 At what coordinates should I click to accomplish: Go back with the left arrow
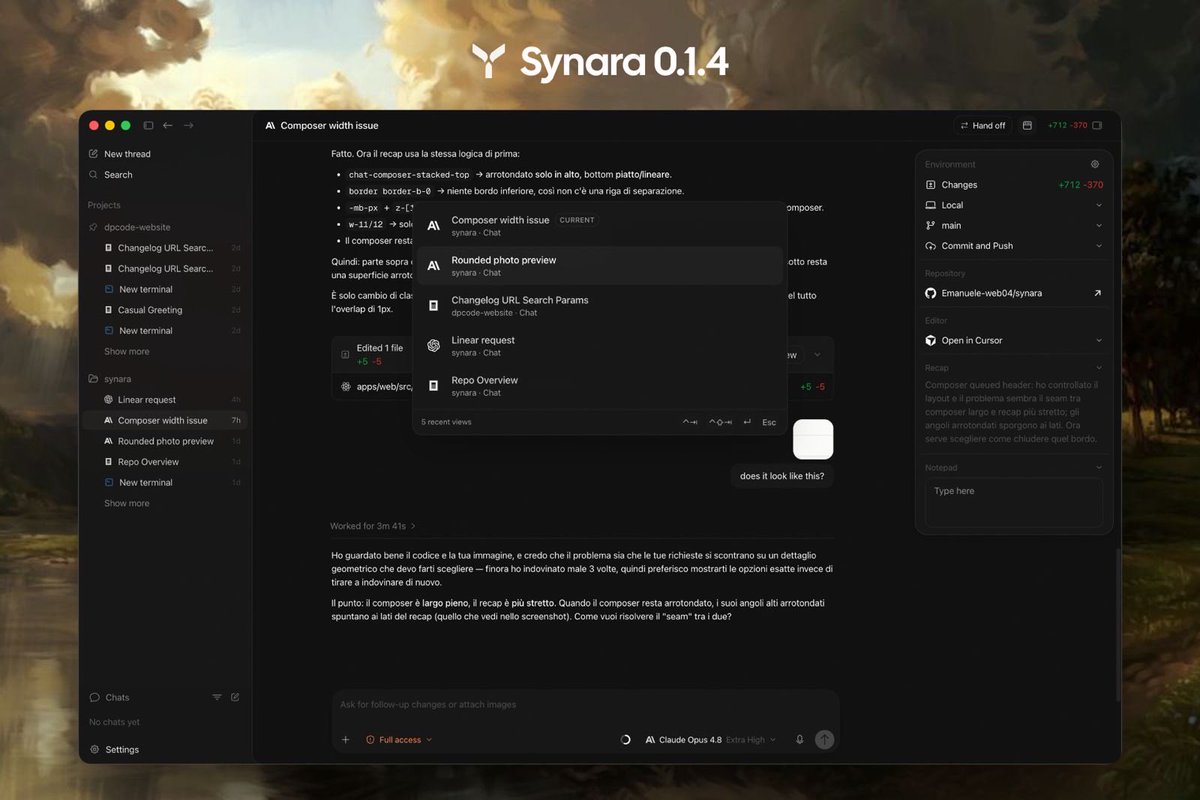(168, 125)
